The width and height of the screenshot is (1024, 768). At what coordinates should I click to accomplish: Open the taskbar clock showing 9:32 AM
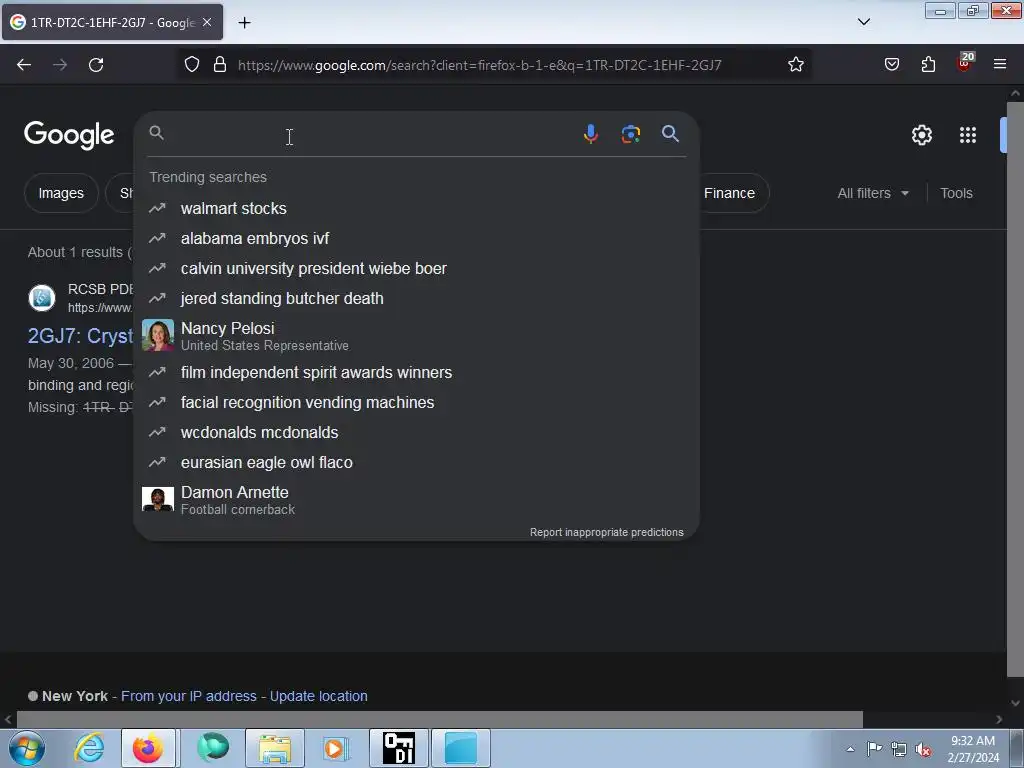point(973,749)
